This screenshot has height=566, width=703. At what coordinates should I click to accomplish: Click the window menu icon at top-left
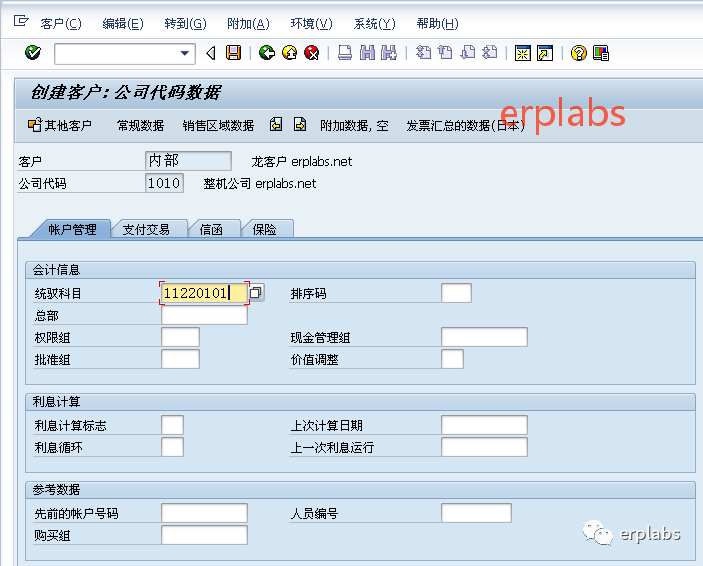pos(21,21)
